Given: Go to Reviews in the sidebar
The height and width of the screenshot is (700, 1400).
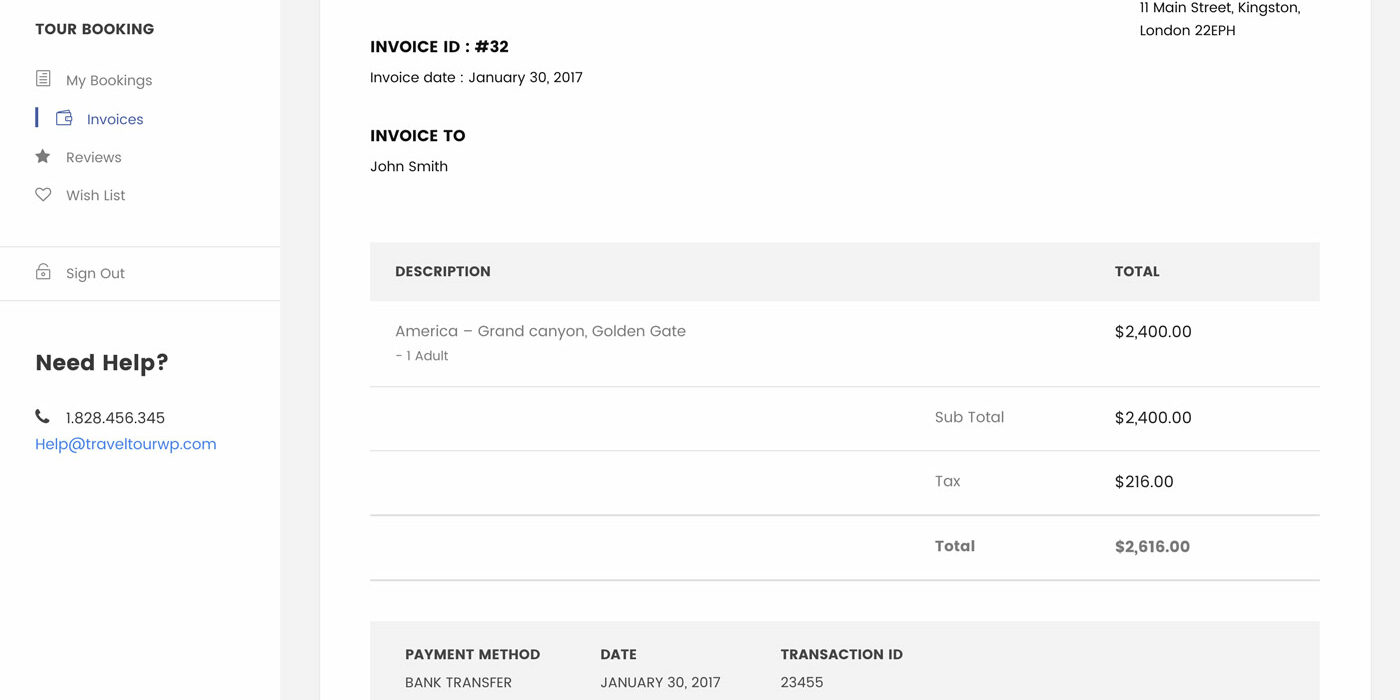Looking at the screenshot, I should tap(94, 157).
